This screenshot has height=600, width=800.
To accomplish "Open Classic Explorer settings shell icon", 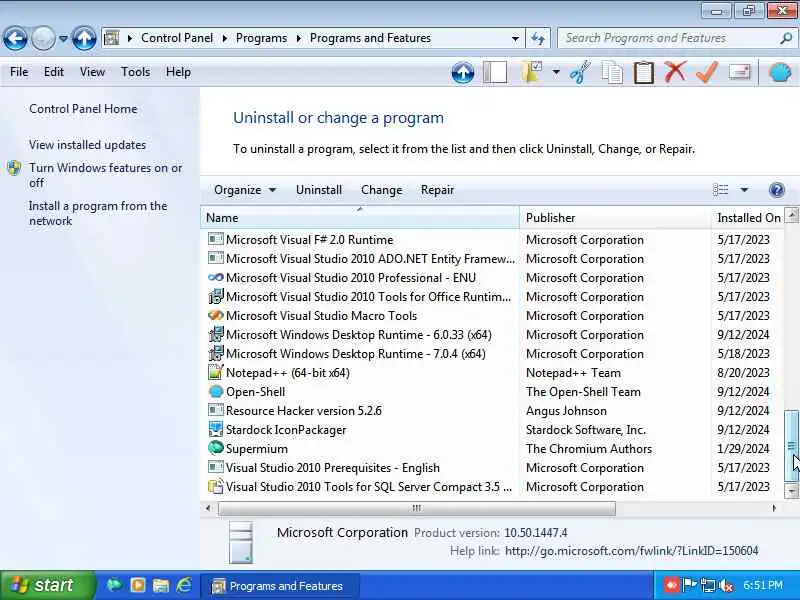I will [780, 72].
